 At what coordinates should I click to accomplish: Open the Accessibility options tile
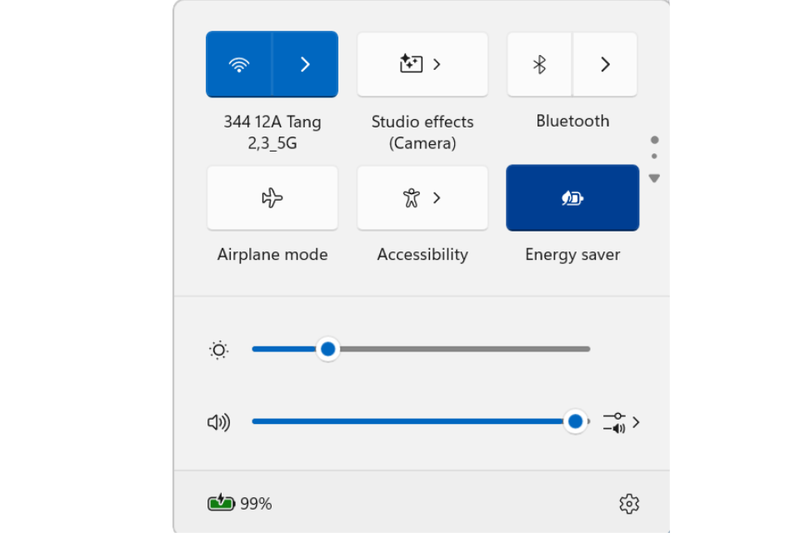point(422,198)
